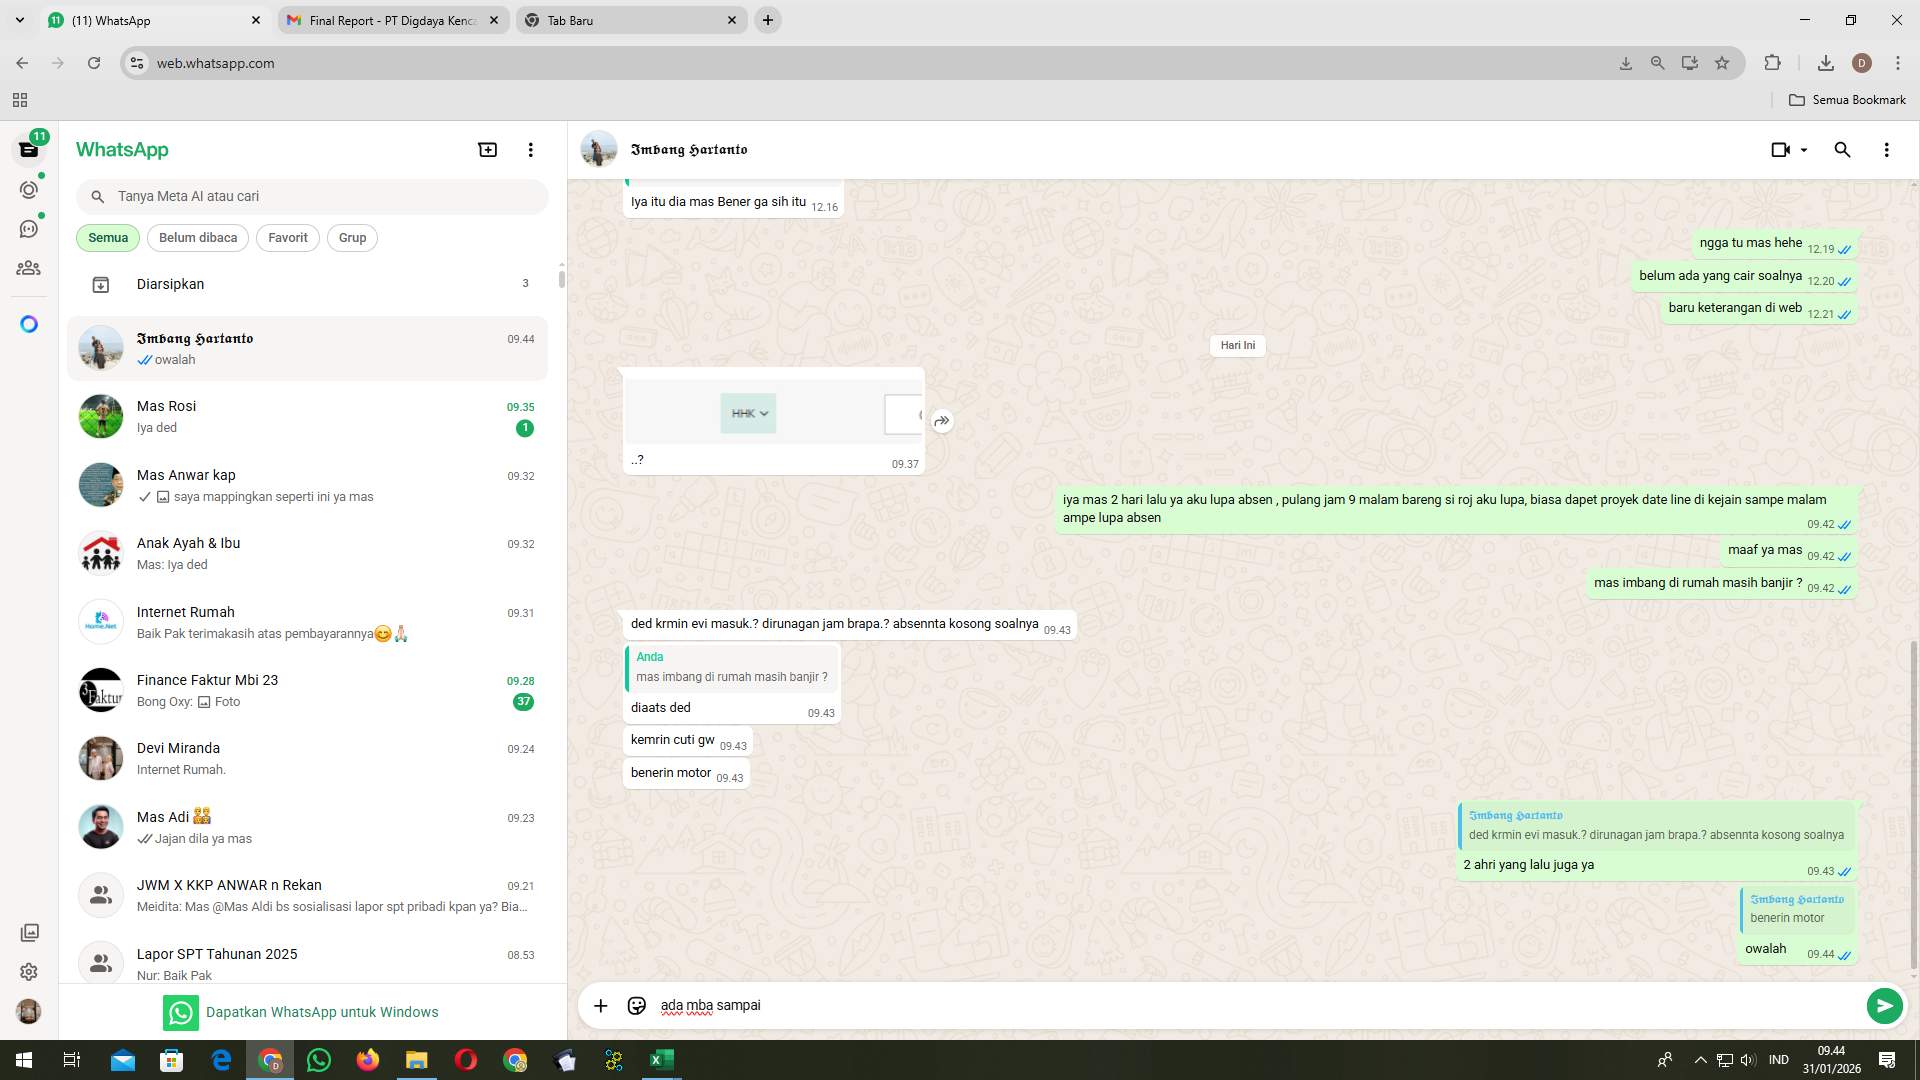Start a video call with Imbang Hartanto
The height and width of the screenshot is (1080, 1920).
click(x=1781, y=149)
